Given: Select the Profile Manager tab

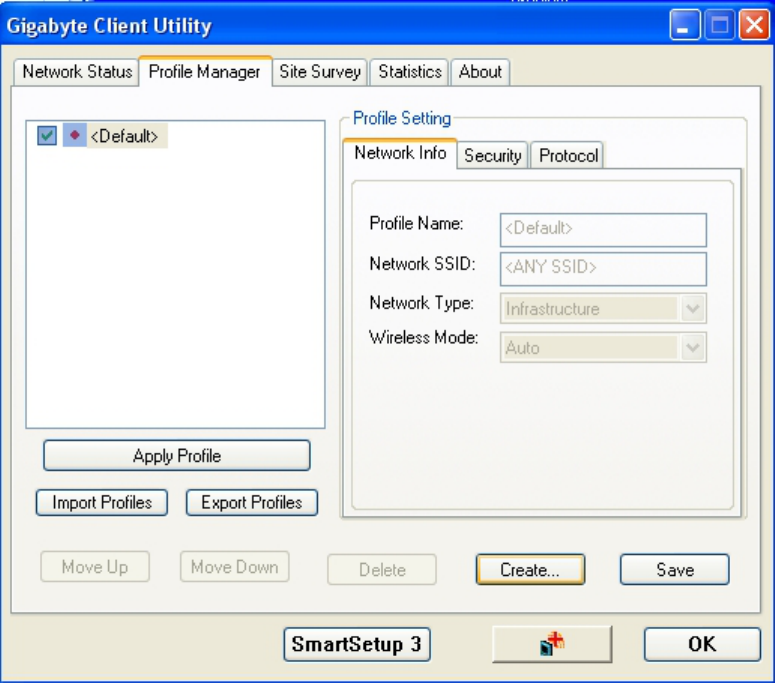Looking at the screenshot, I should [205, 72].
